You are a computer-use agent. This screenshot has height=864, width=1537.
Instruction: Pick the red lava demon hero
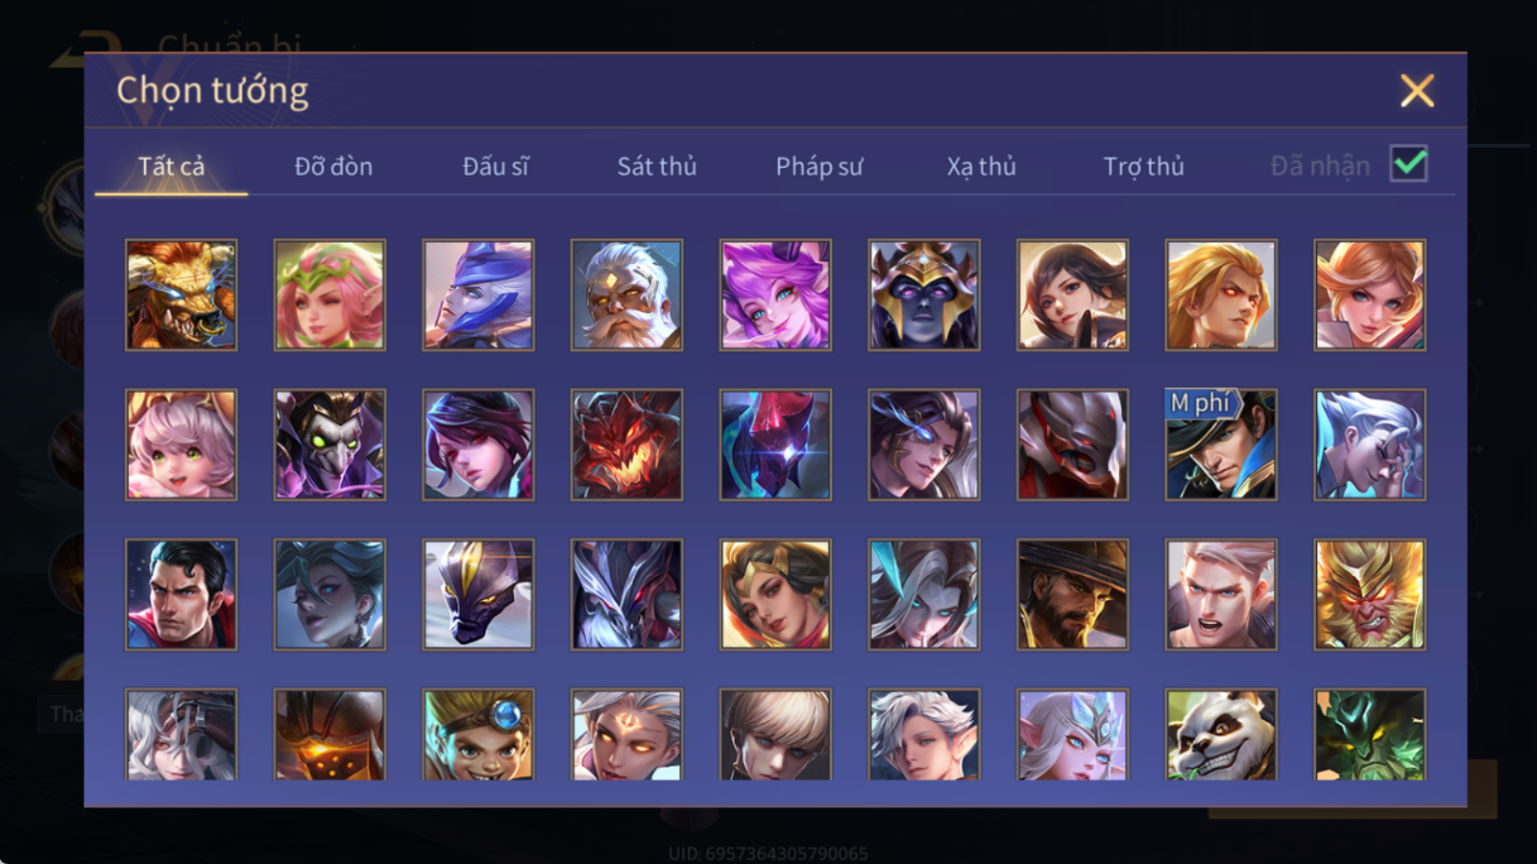tap(627, 445)
